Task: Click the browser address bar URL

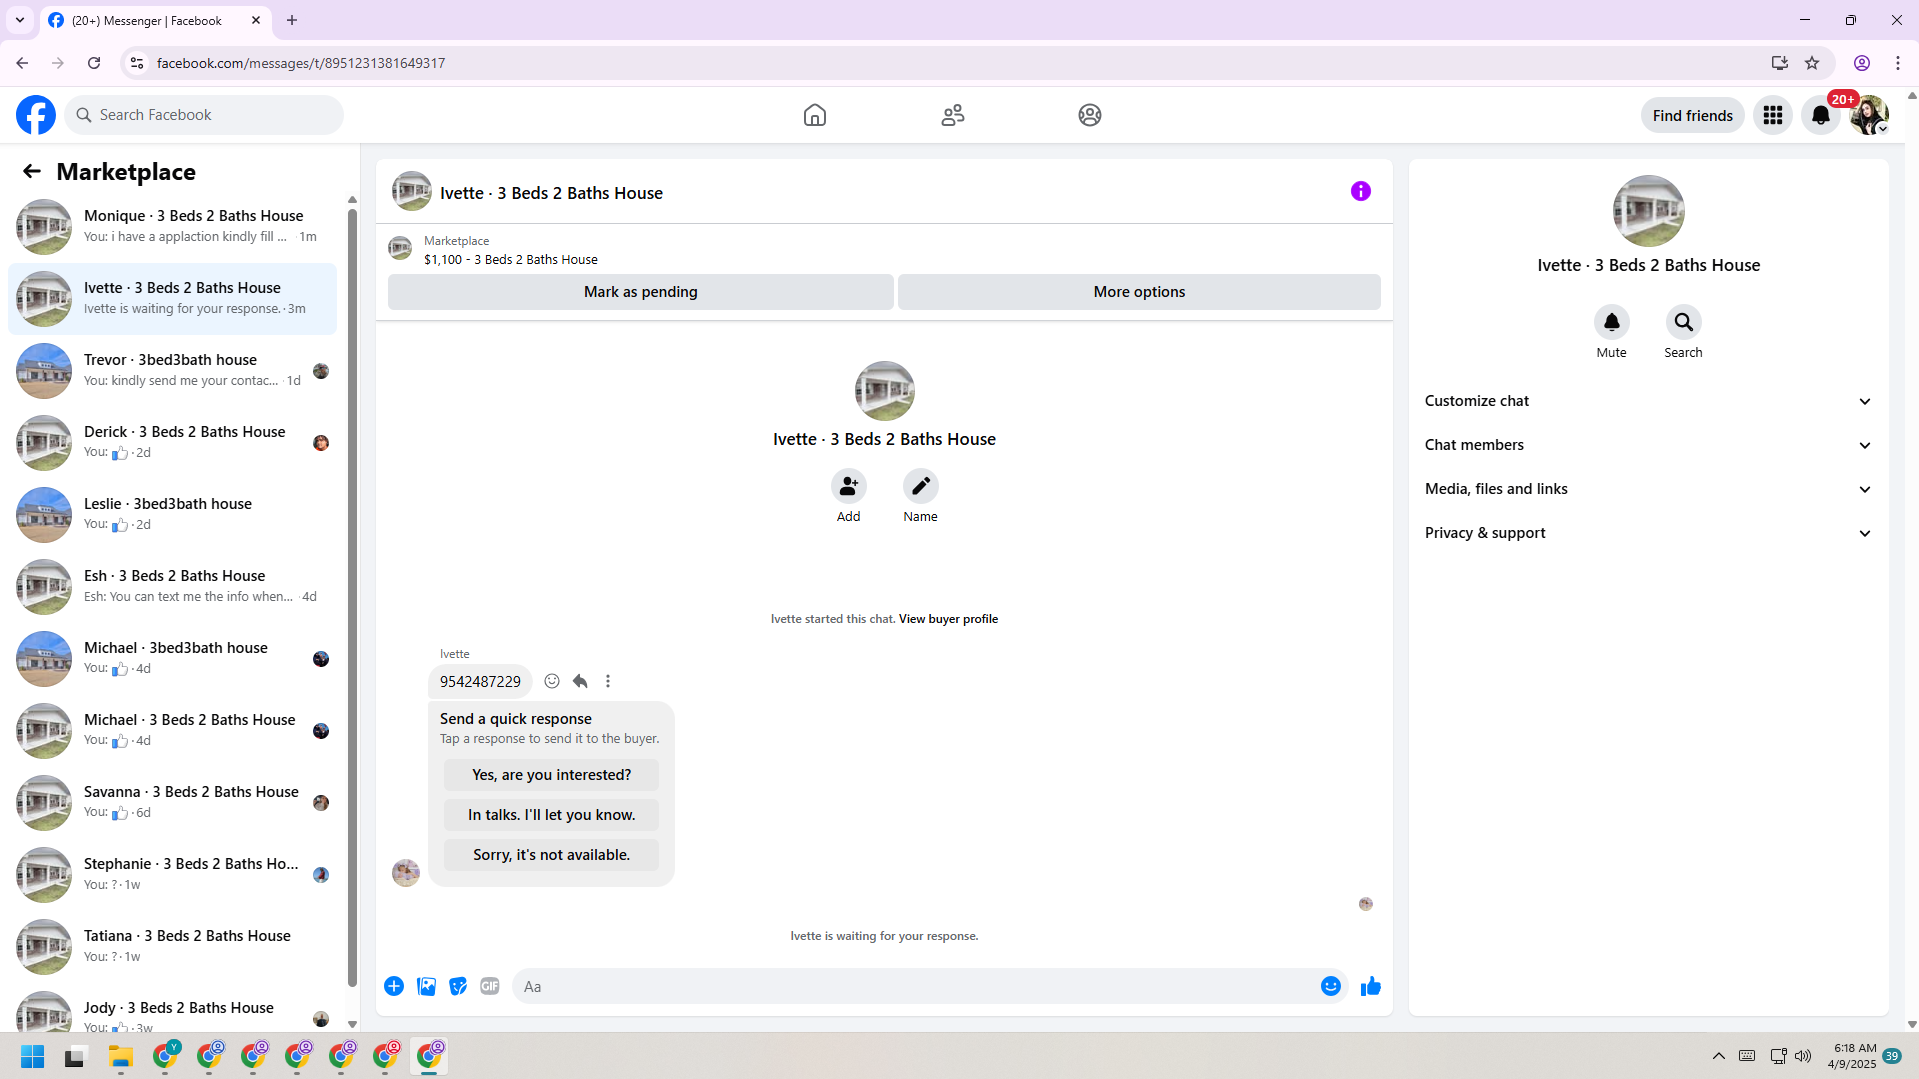Action: 301,63
